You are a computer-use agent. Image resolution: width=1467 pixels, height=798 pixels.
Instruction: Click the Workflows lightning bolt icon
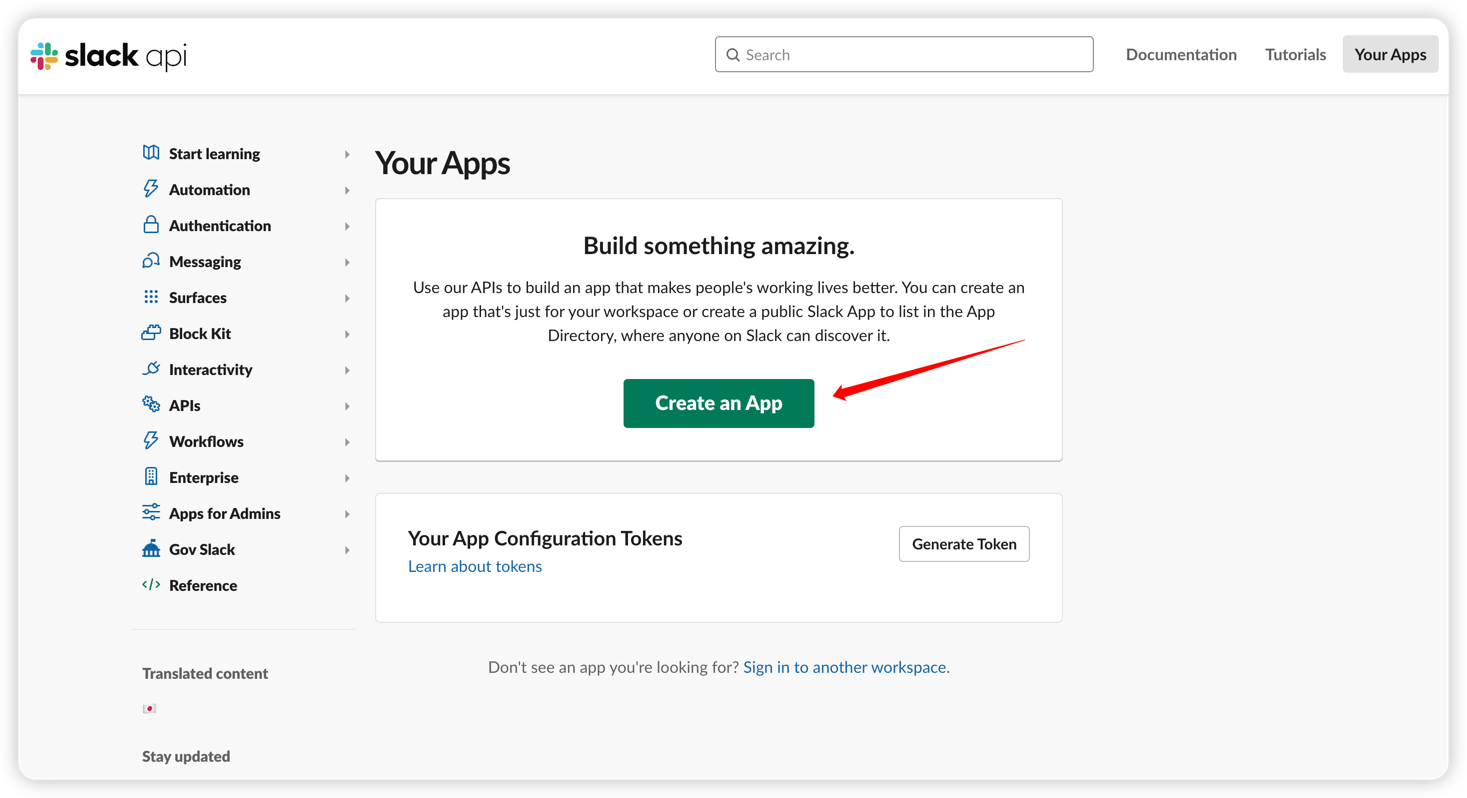point(151,441)
